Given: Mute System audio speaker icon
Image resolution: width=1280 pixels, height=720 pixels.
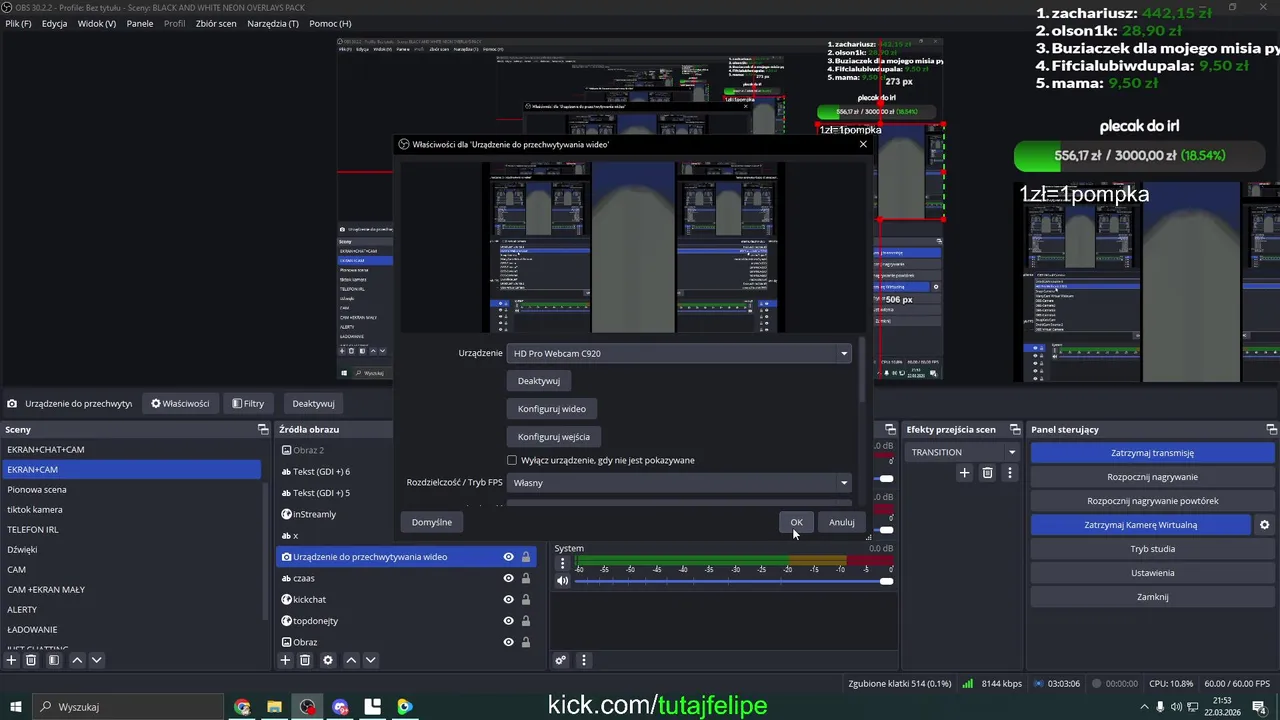Looking at the screenshot, I should [562, 581].
